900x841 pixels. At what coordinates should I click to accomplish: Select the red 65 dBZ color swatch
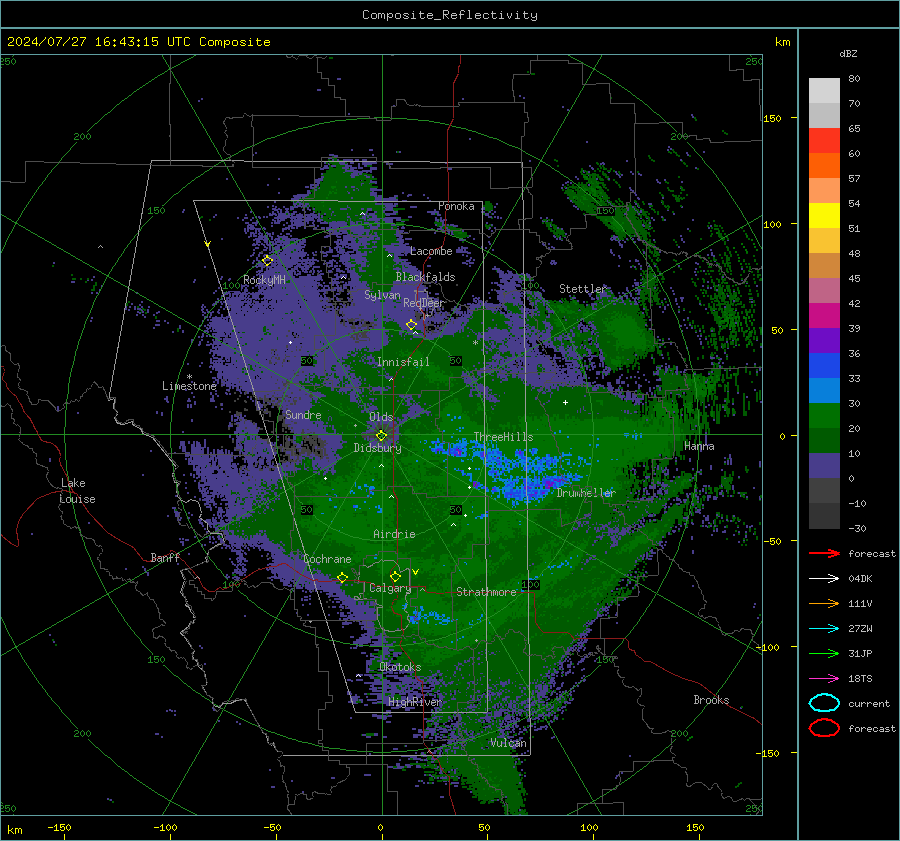coord(824,140)
